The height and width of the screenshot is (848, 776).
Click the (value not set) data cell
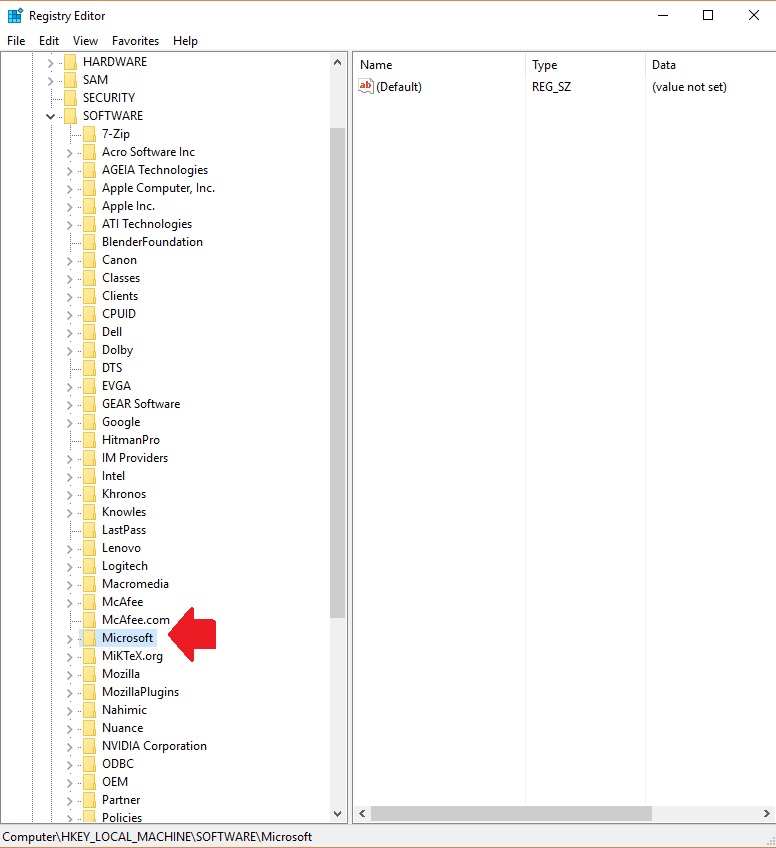689,87
